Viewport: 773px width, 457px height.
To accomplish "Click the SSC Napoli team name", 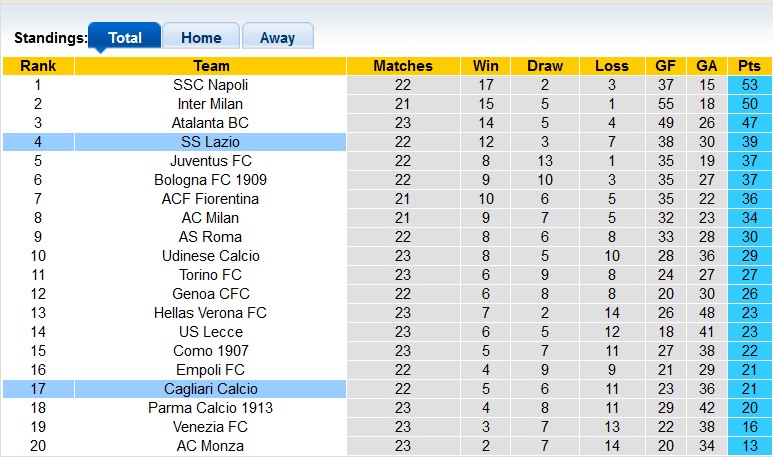I will [210, 85].
